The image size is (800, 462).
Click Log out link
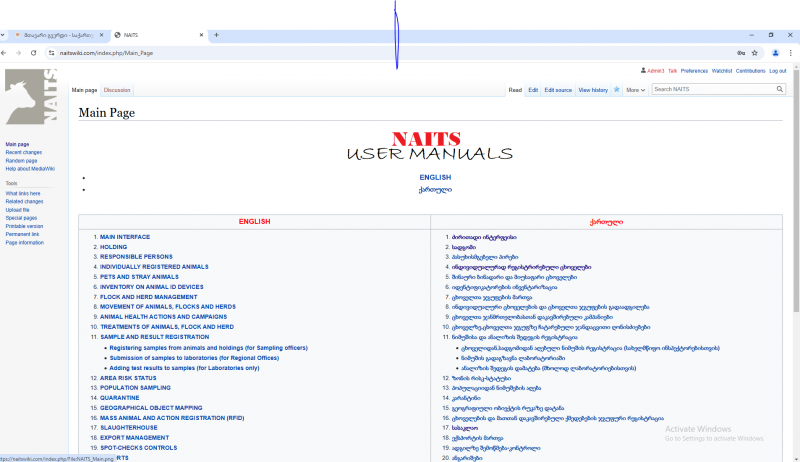778,71
